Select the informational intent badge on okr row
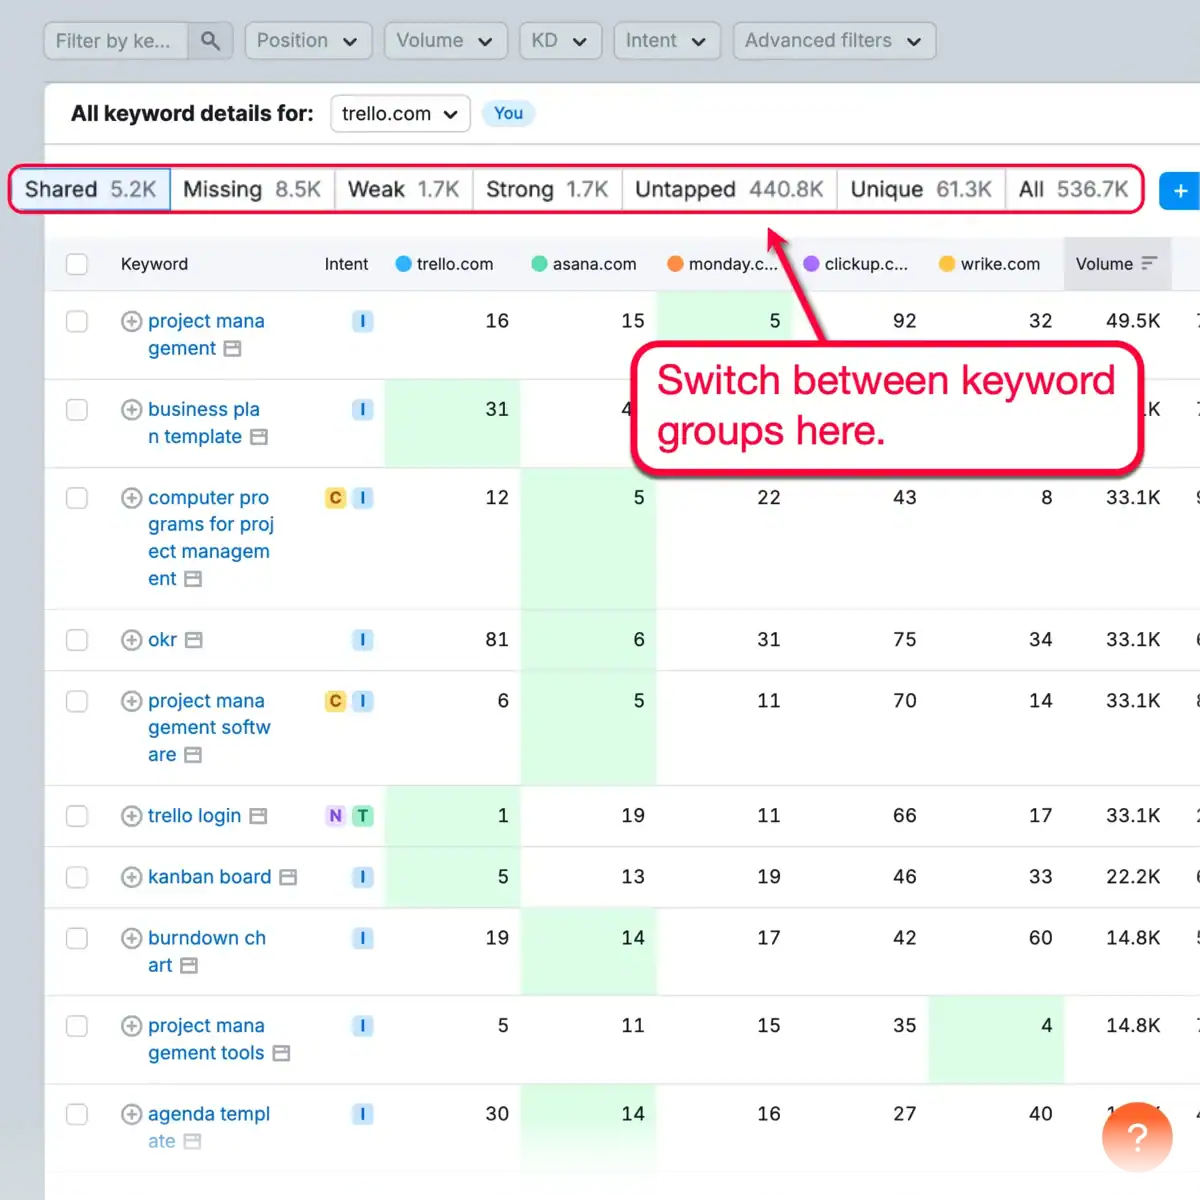Screen dimensions: 1200x1200 coord(362,640)
